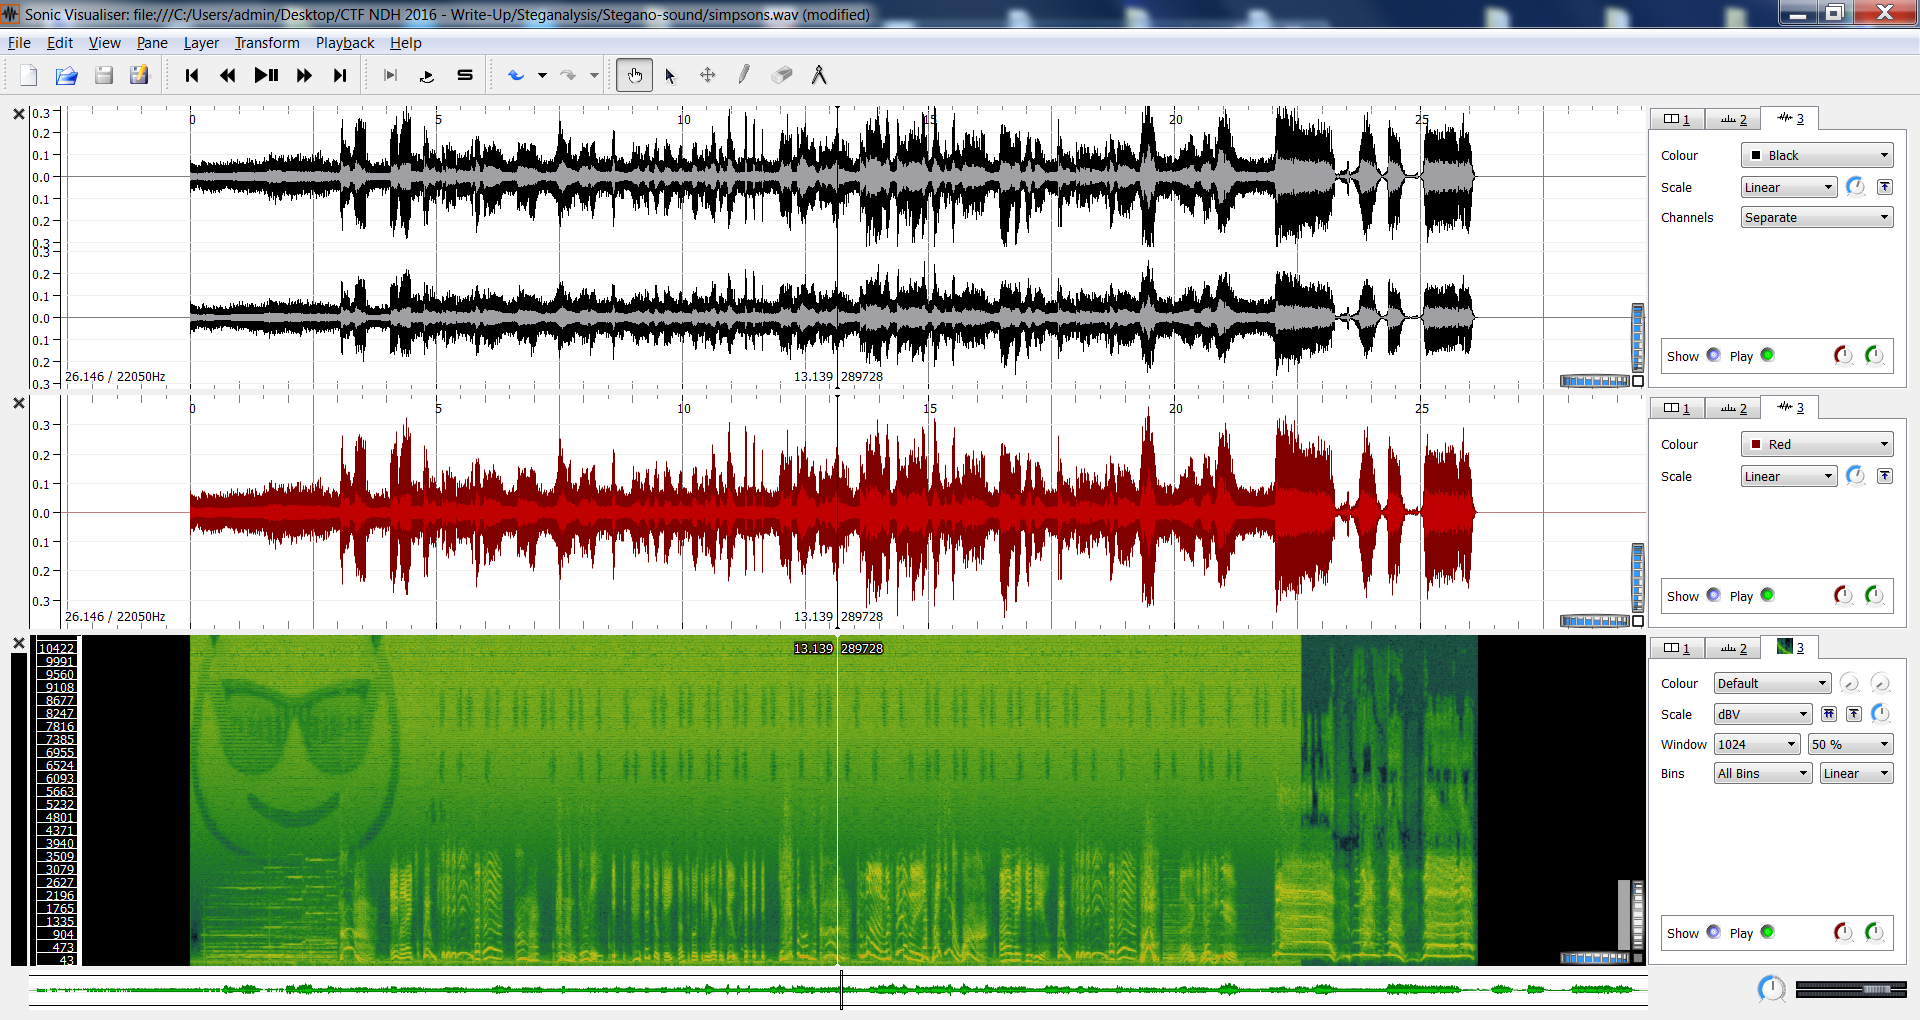This screenshot has width=1920, height=1020.
Task: Toggle Normalize Visible Area in the spectrogram panel
Action: tap(1854, 714)
